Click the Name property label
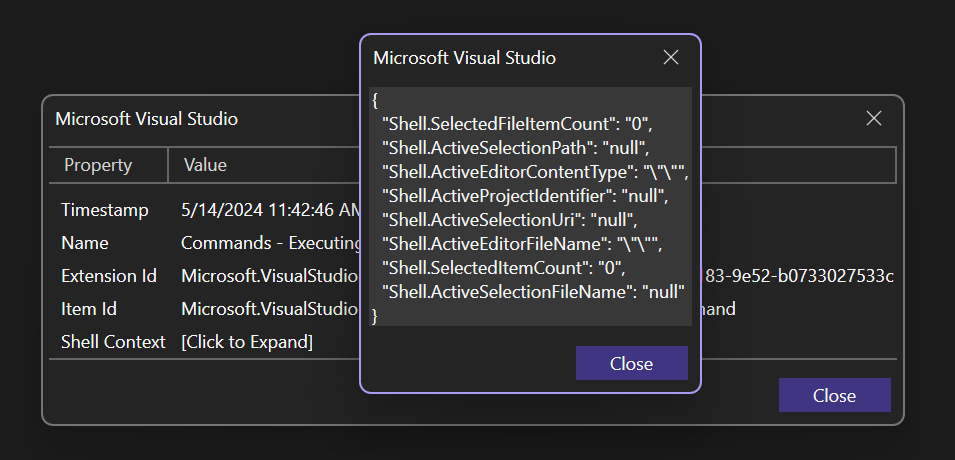Image resolution: width=955 pixels, height=460 pixels. pyautogui.click(x=85, y=243)
